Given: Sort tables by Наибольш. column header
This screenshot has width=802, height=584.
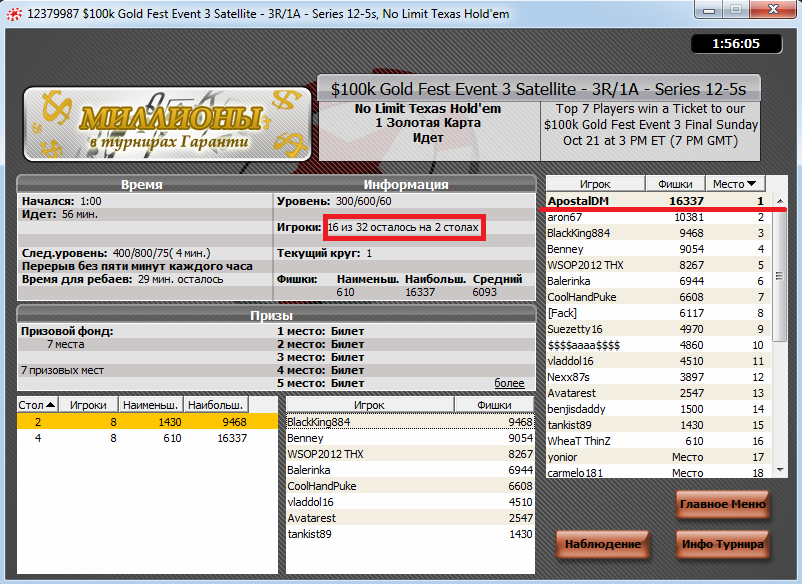Looking at the screenshot, I should click(215, 405).
